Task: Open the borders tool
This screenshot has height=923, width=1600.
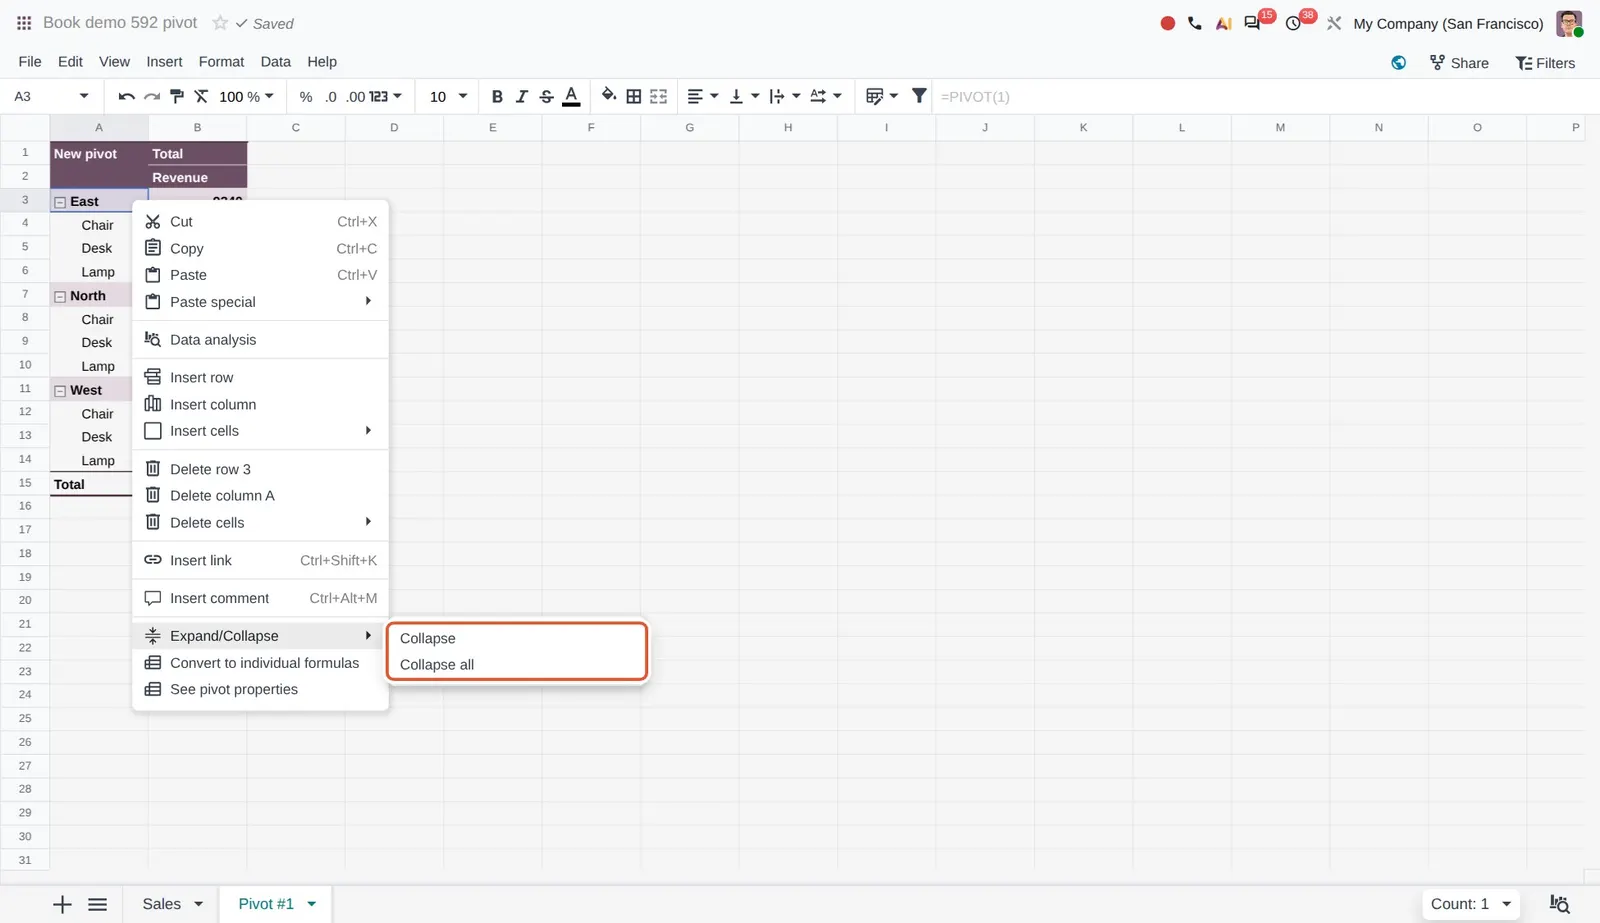Action: pos(634,97)
